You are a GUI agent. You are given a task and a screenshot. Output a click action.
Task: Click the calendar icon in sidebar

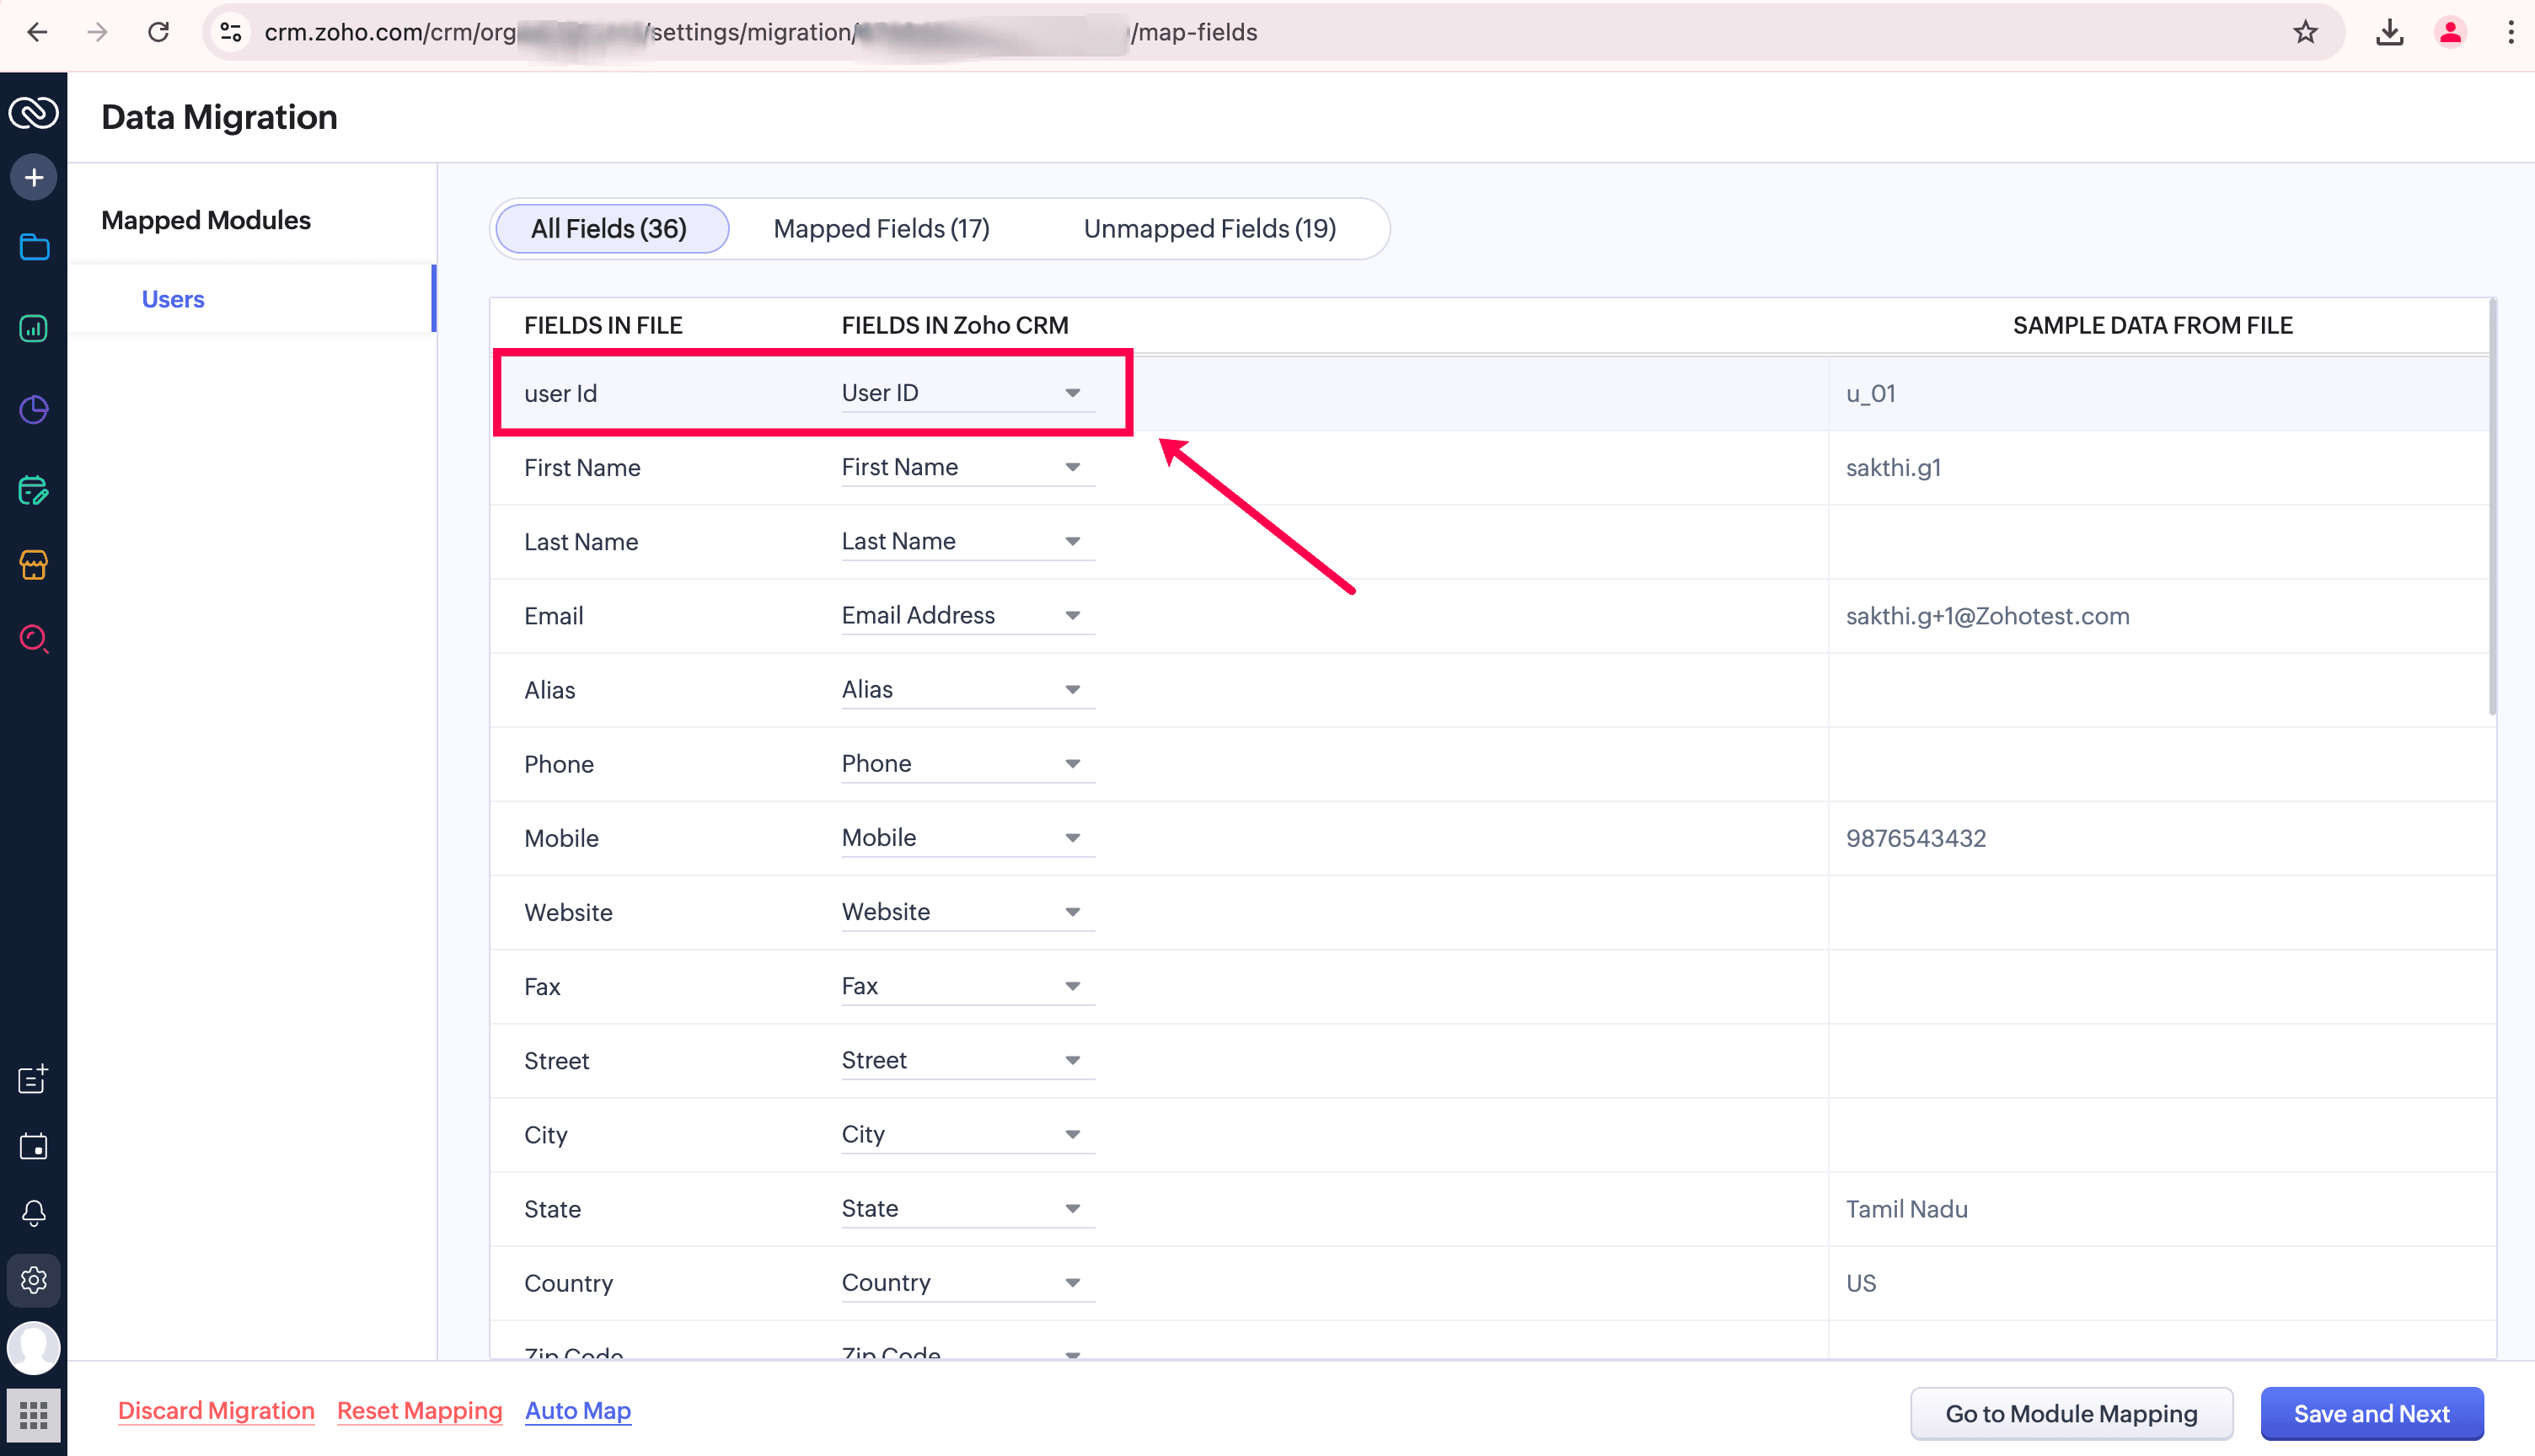(x=34, y=1146)
